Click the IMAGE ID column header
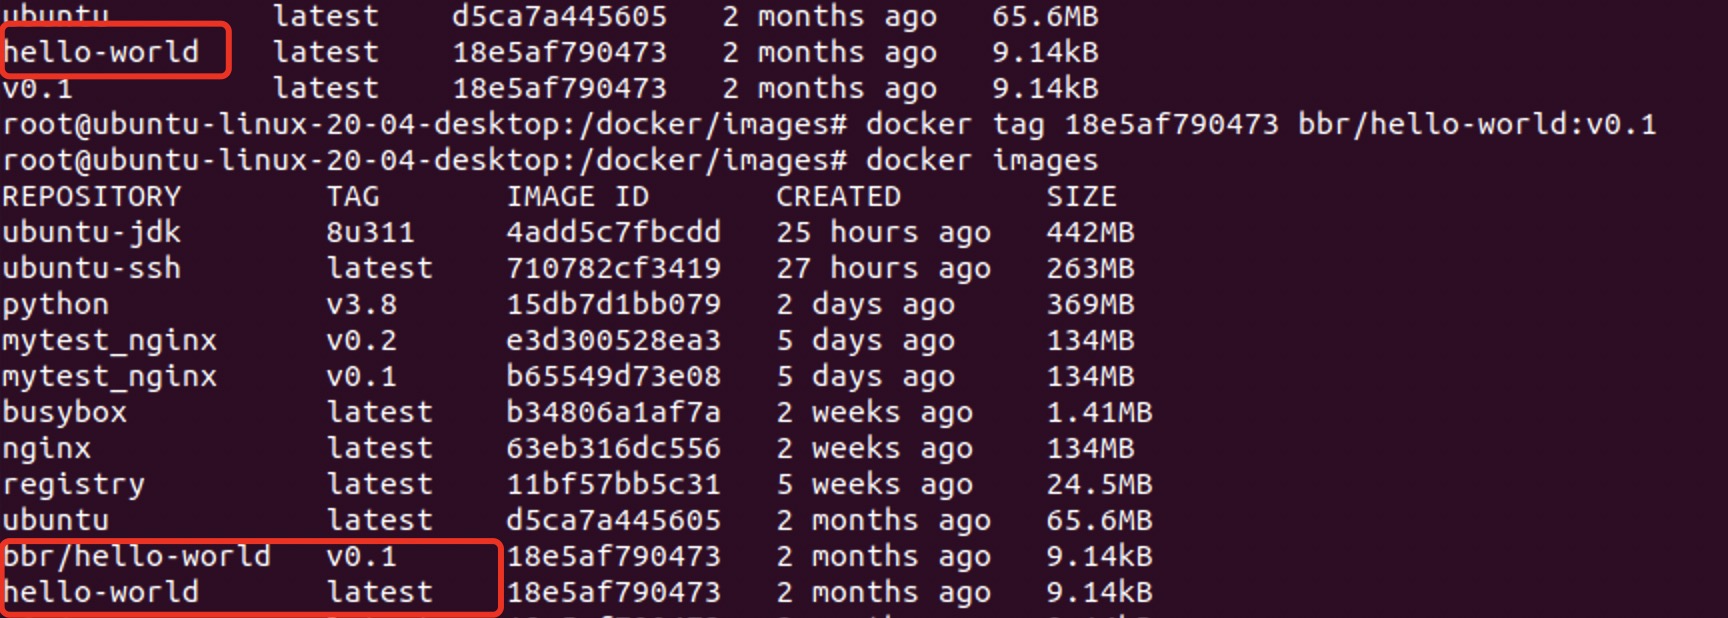Screen dimensions: 1728x618 click(x=577, y=197)
